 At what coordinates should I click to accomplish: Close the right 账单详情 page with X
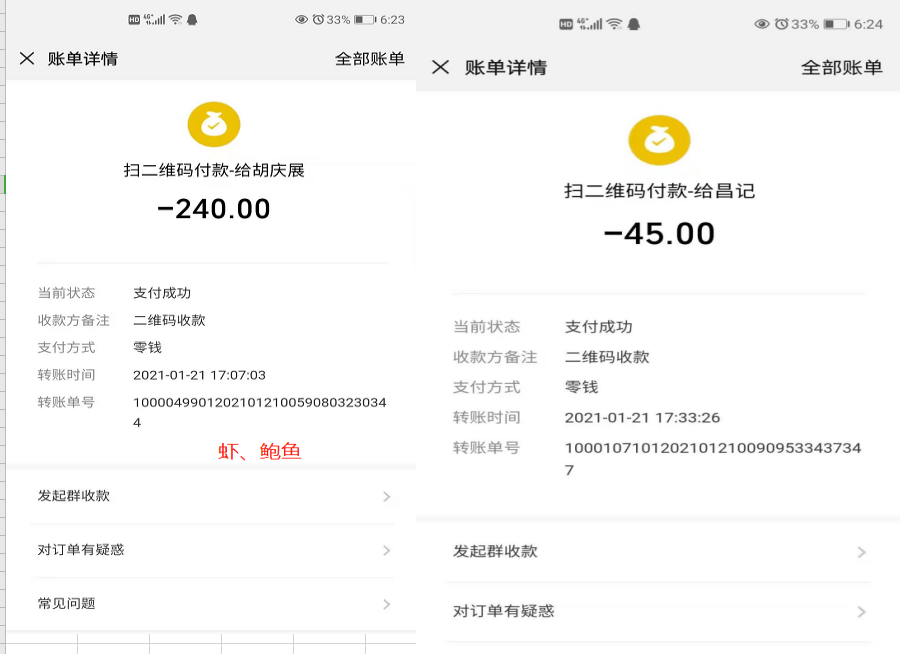[440, 68]
